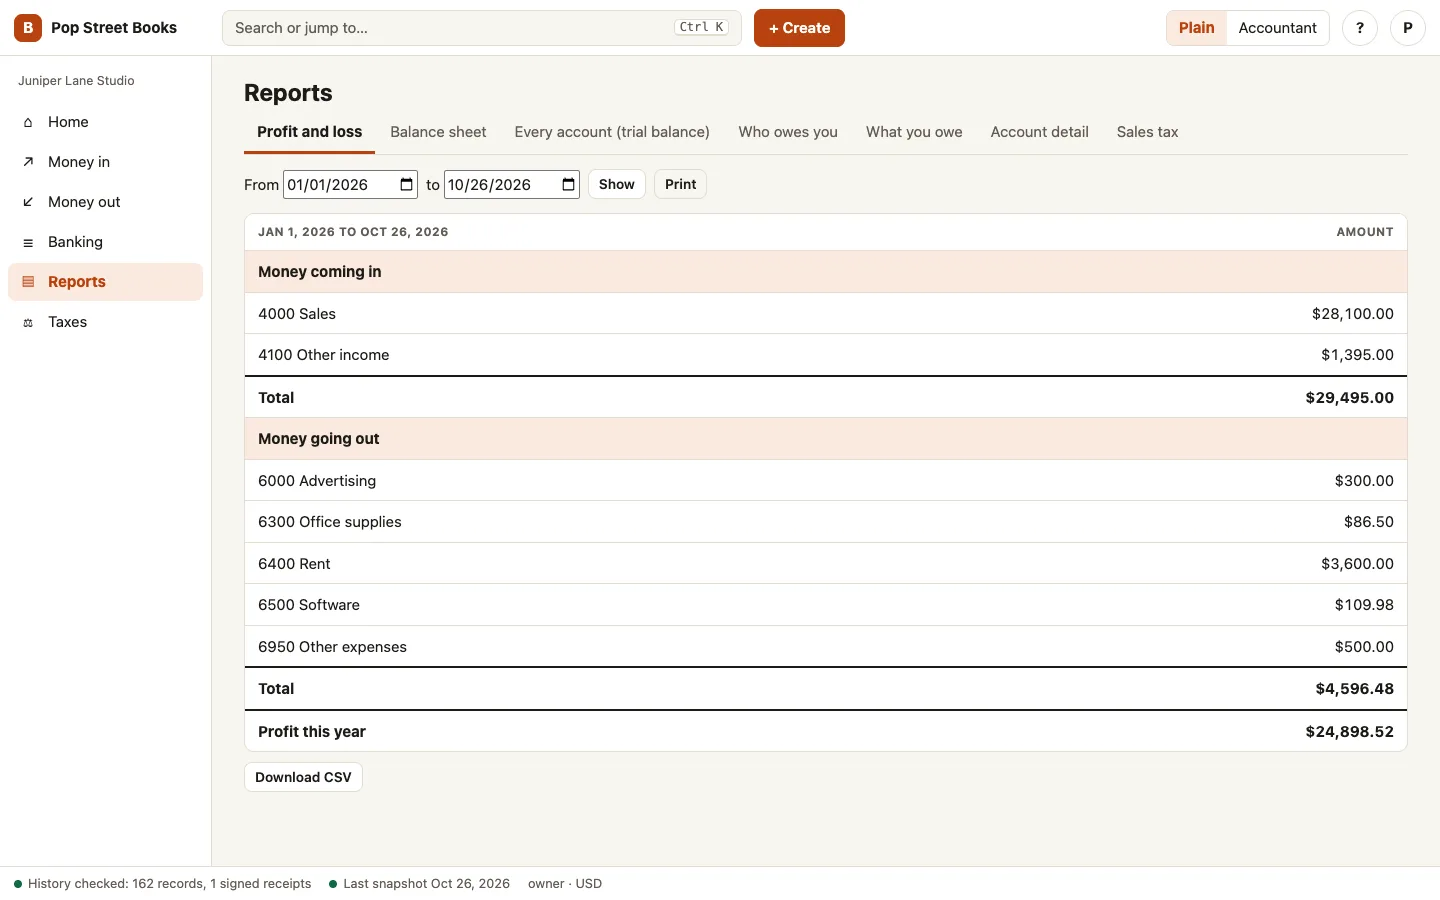This screenshot has height=900, width=1440.
Task: Click the From date field 01/01/2026
Action: click(350, 184)
